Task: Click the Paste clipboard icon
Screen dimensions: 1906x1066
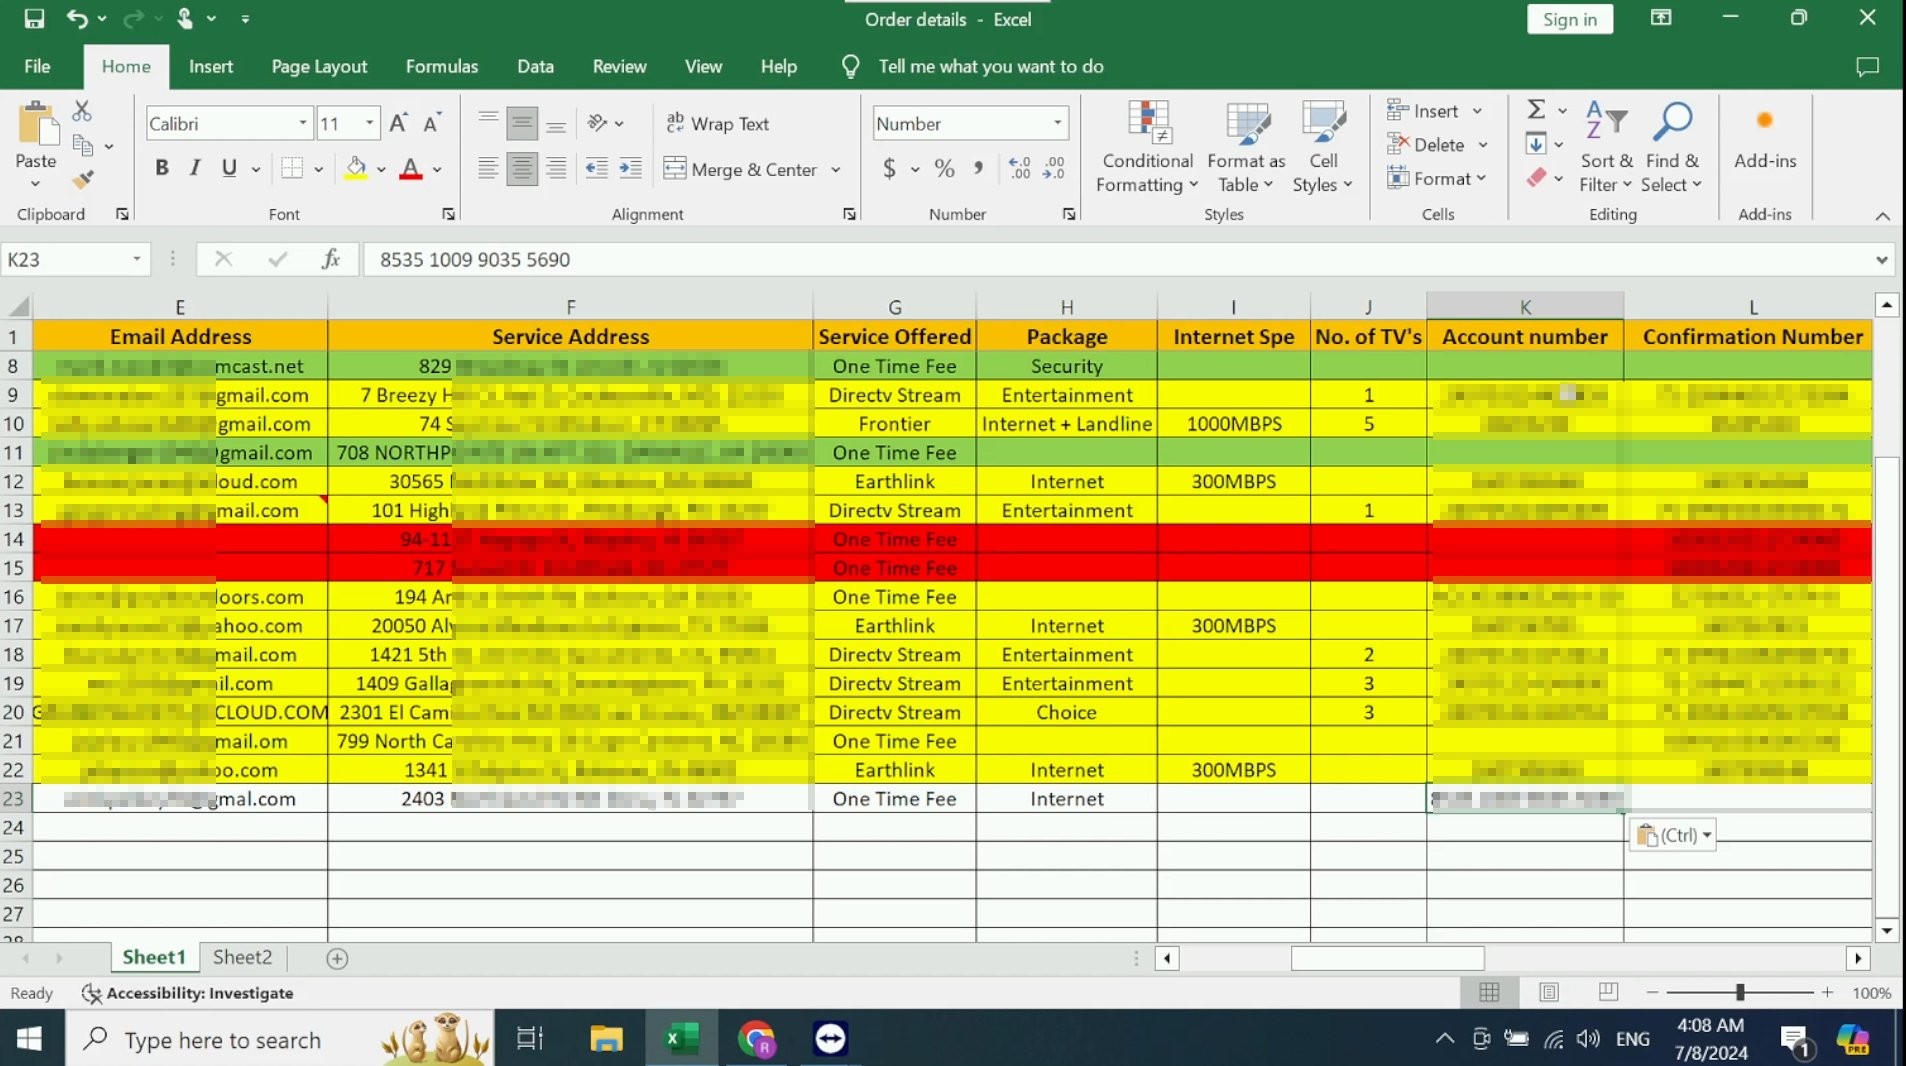Action: [37, 125]
